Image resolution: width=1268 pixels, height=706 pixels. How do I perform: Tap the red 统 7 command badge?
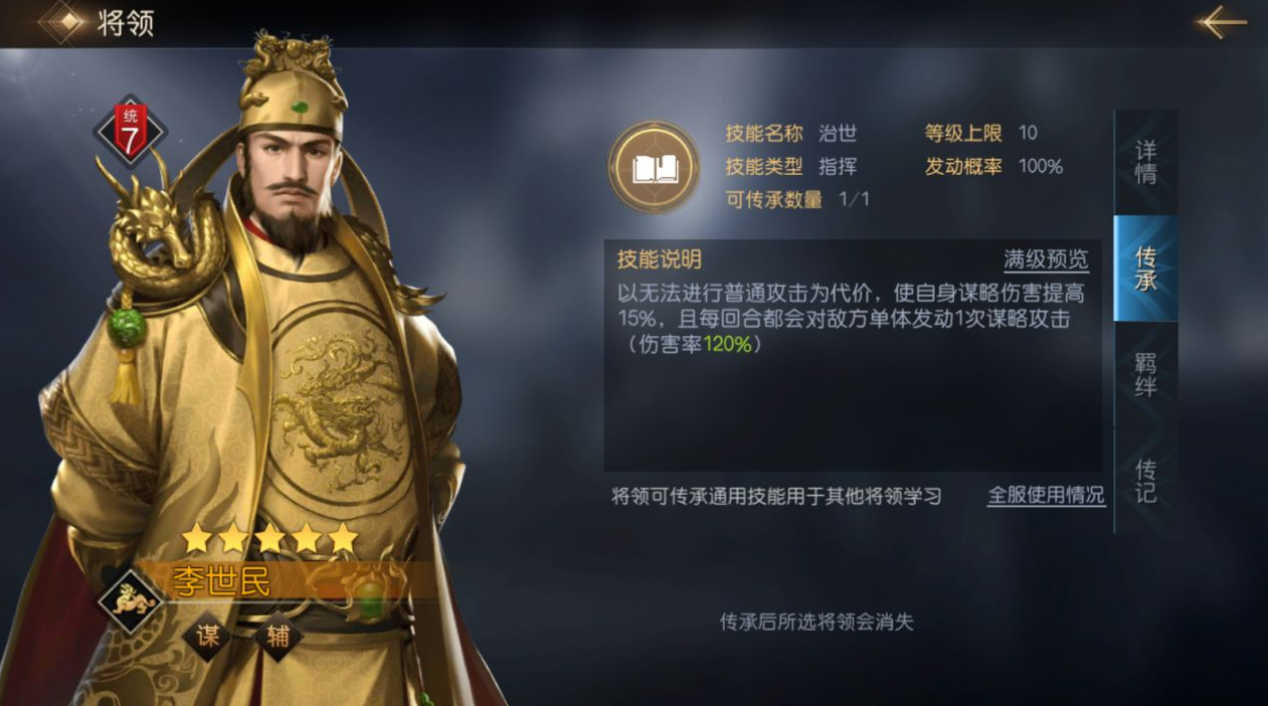(x=130, y=131)
